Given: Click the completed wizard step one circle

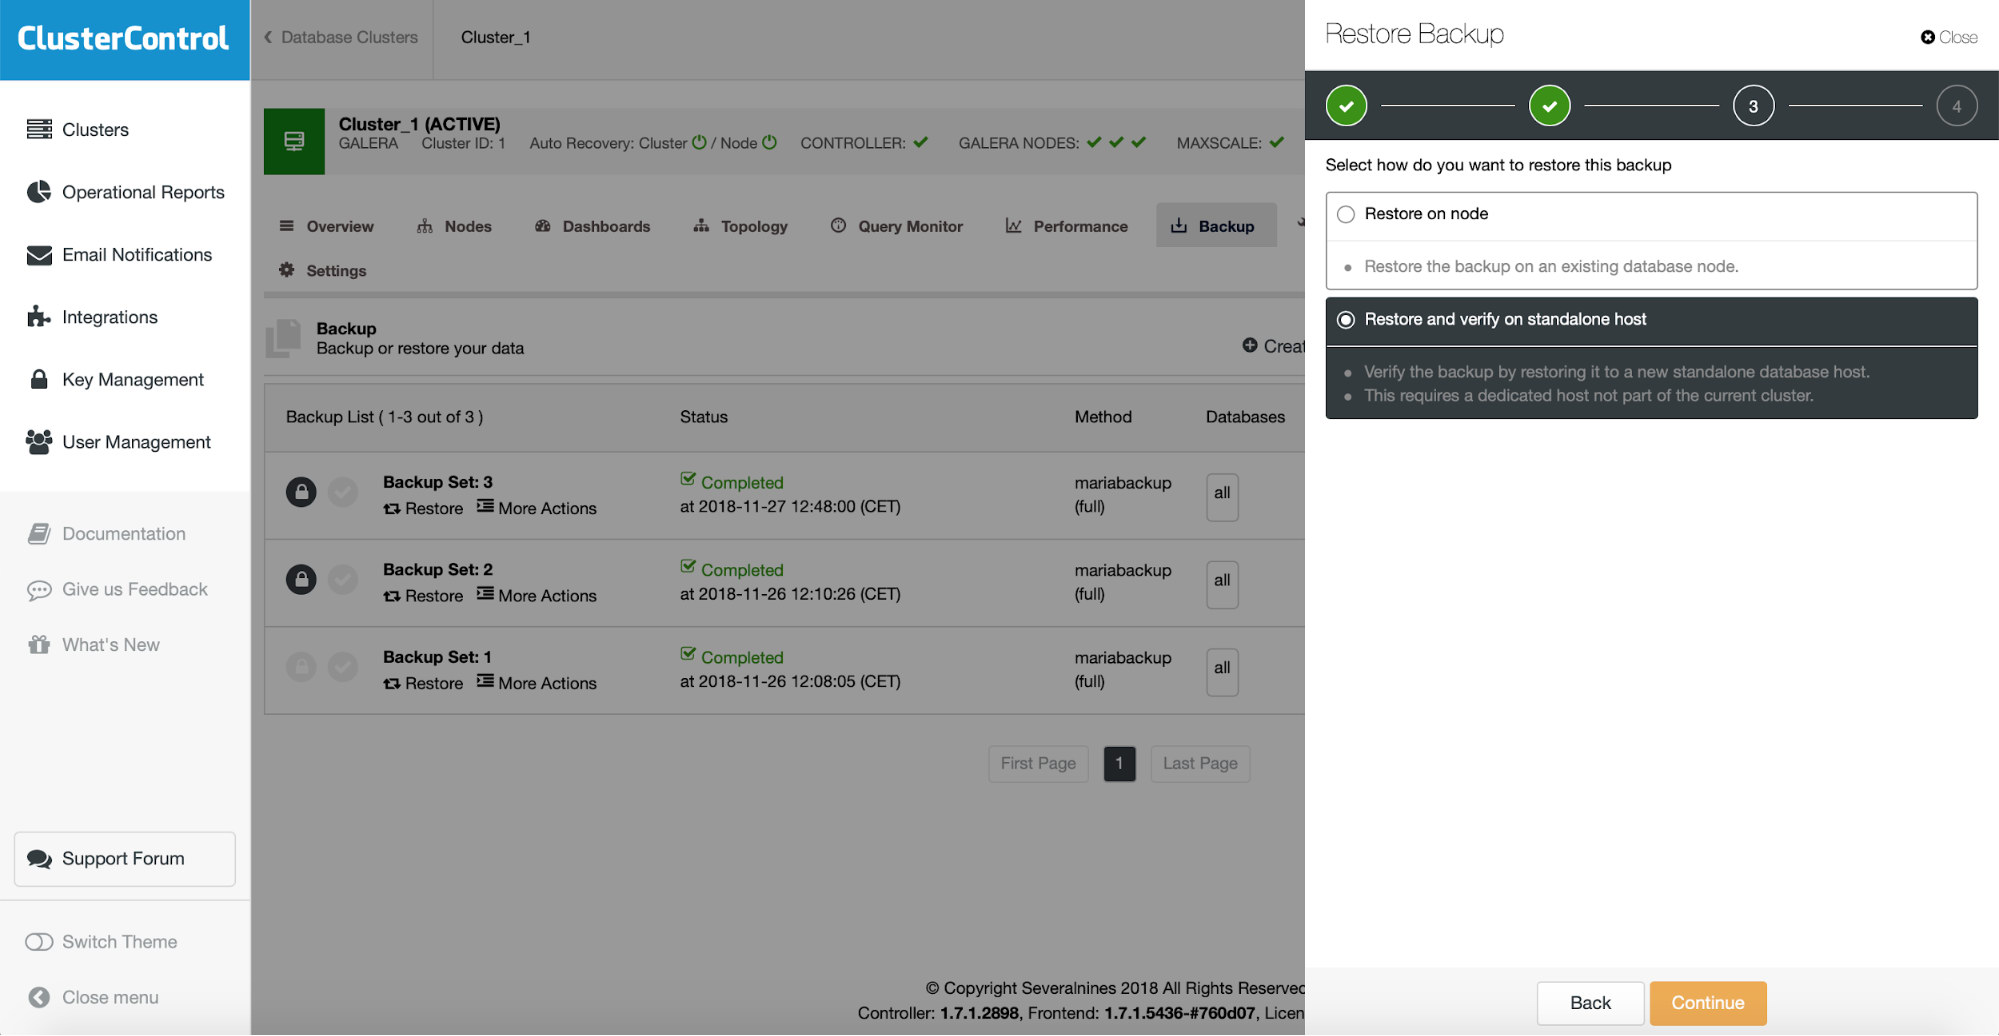Looking at the screenshot, I should 1346,106.
